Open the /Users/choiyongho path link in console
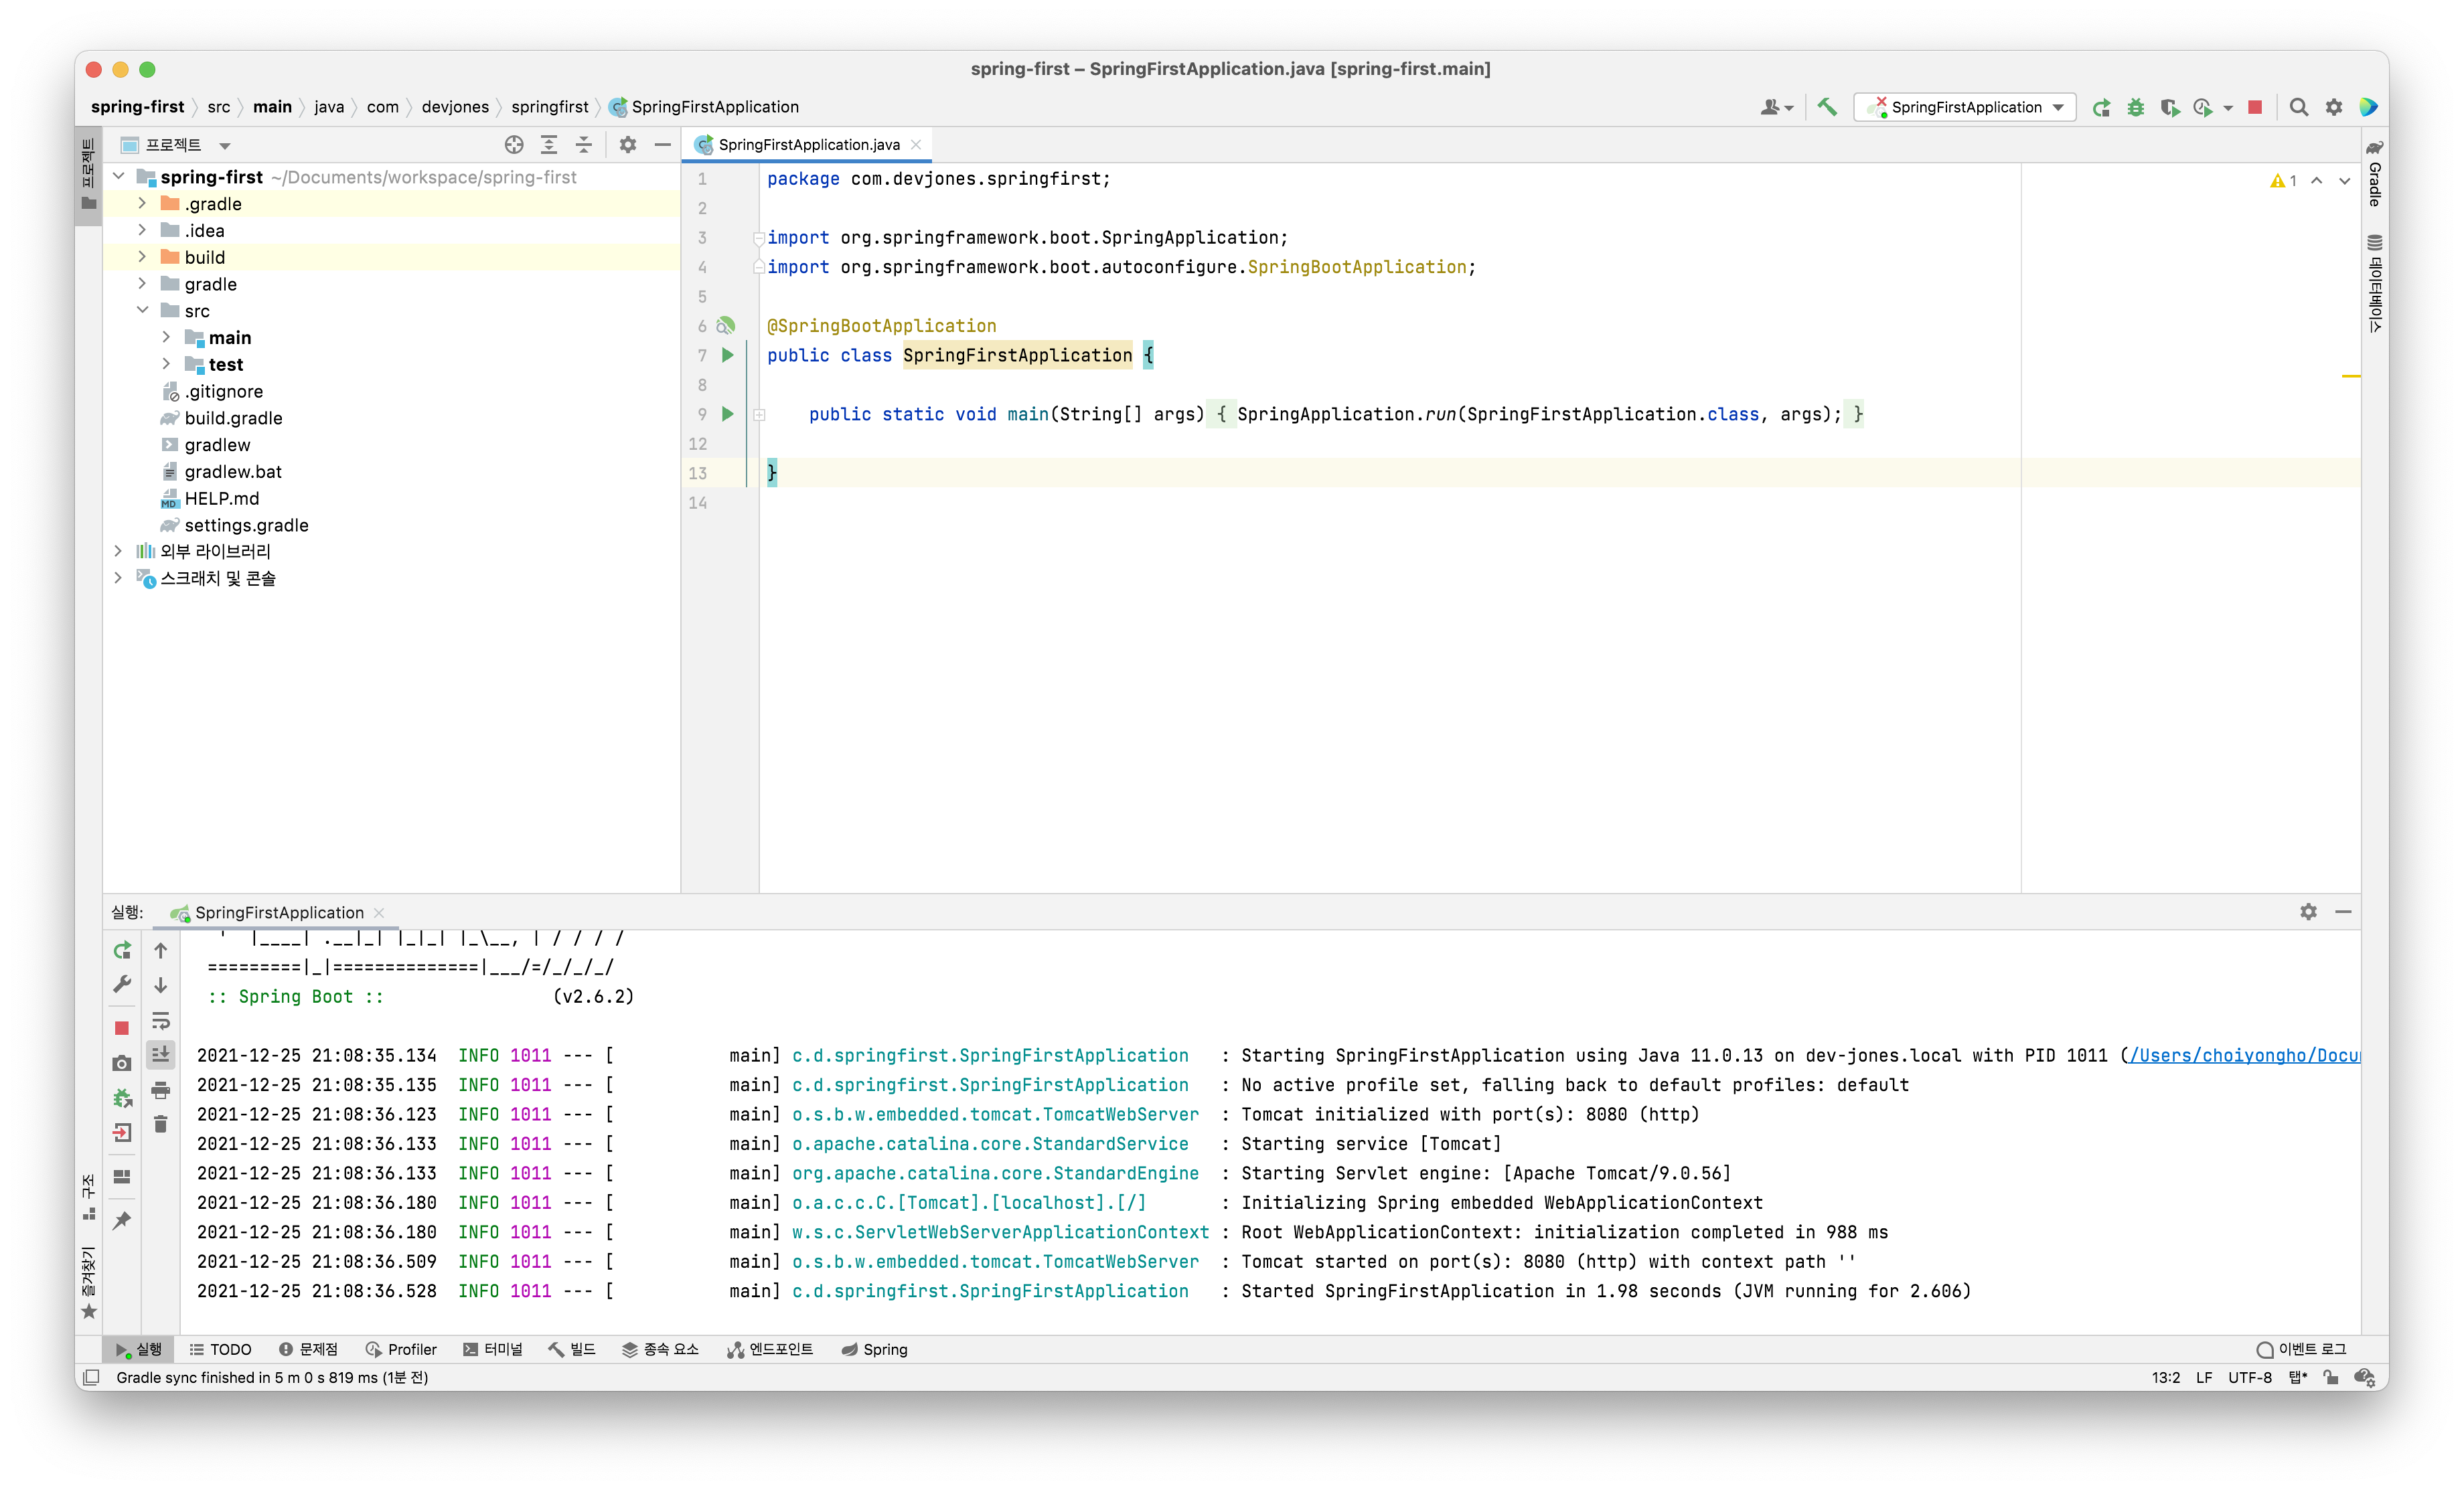 2243,1055
